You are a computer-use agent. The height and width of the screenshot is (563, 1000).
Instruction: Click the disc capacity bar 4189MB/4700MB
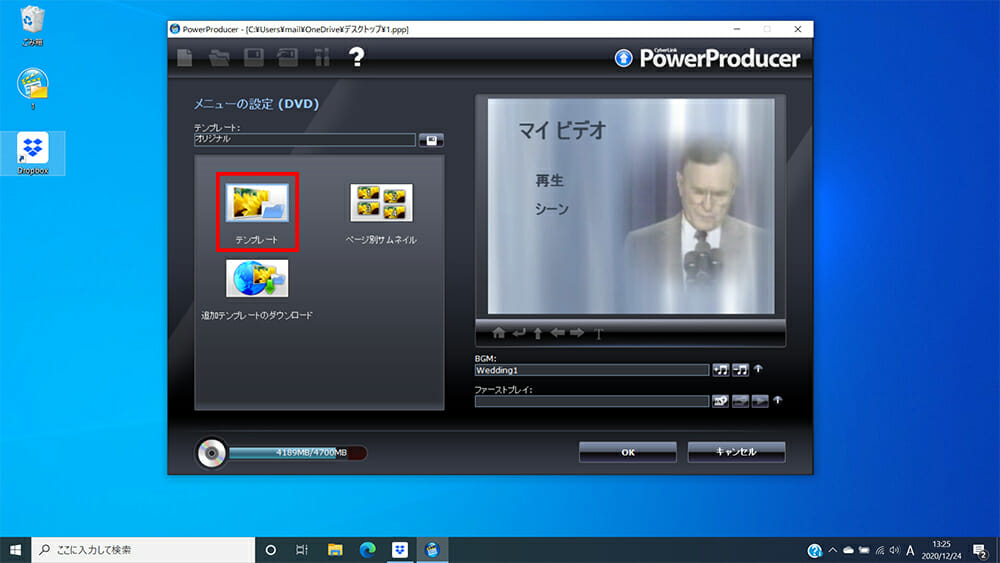298,453
